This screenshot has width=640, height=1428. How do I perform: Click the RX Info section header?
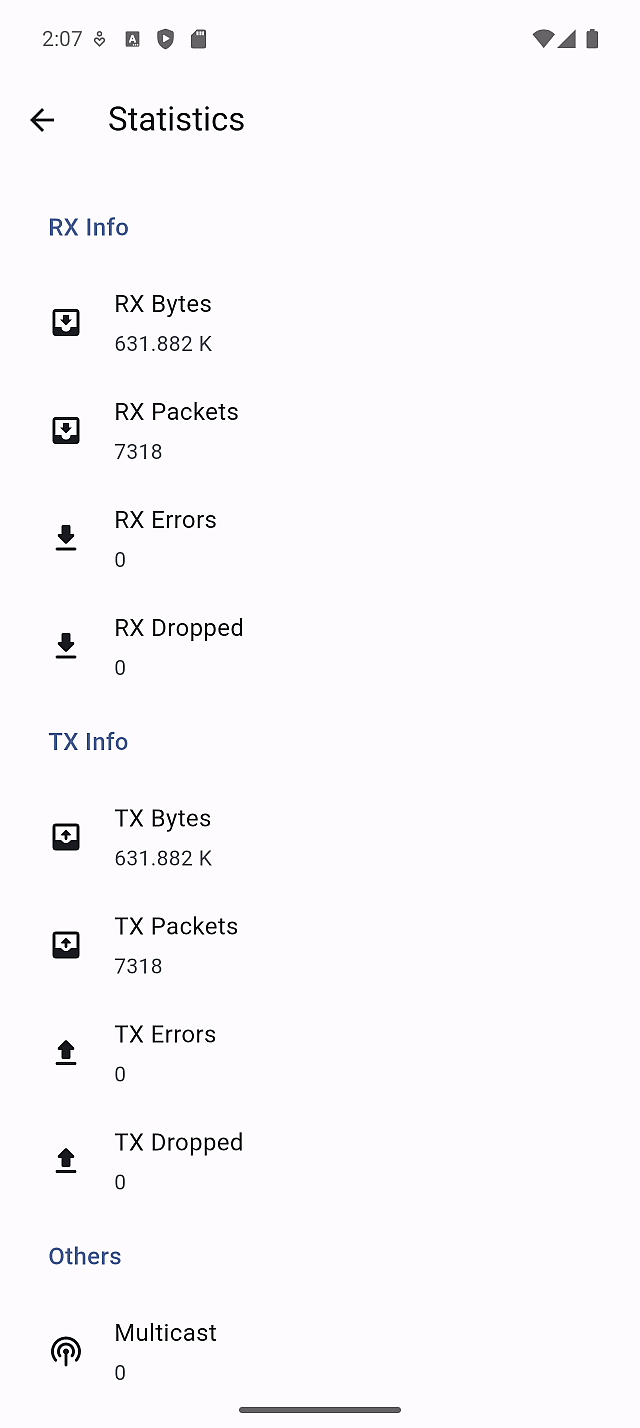(88, 227)
